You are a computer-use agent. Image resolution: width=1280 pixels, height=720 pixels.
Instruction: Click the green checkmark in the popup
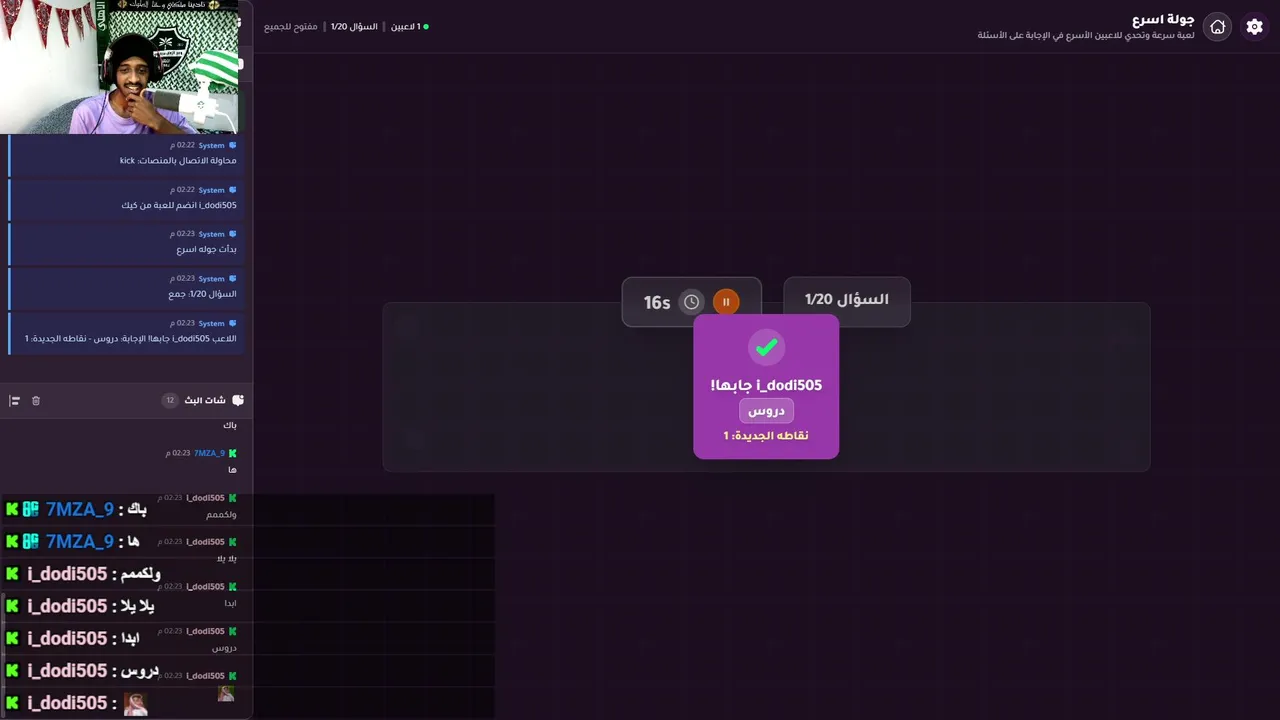(766, 347)
